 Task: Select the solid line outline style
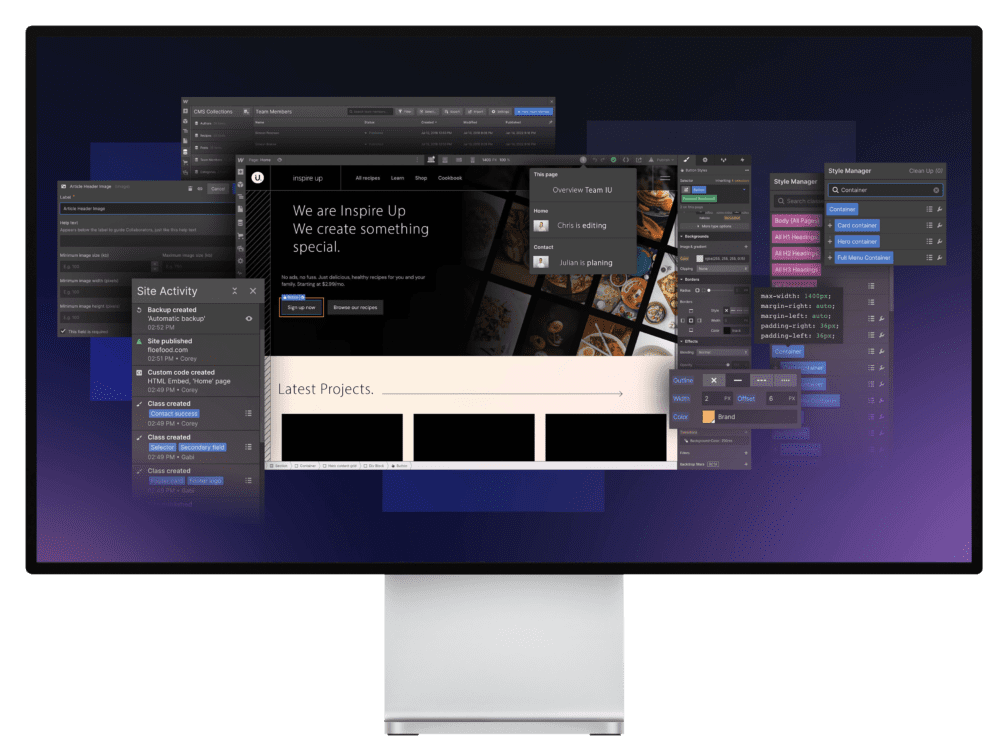coord(738,380)
